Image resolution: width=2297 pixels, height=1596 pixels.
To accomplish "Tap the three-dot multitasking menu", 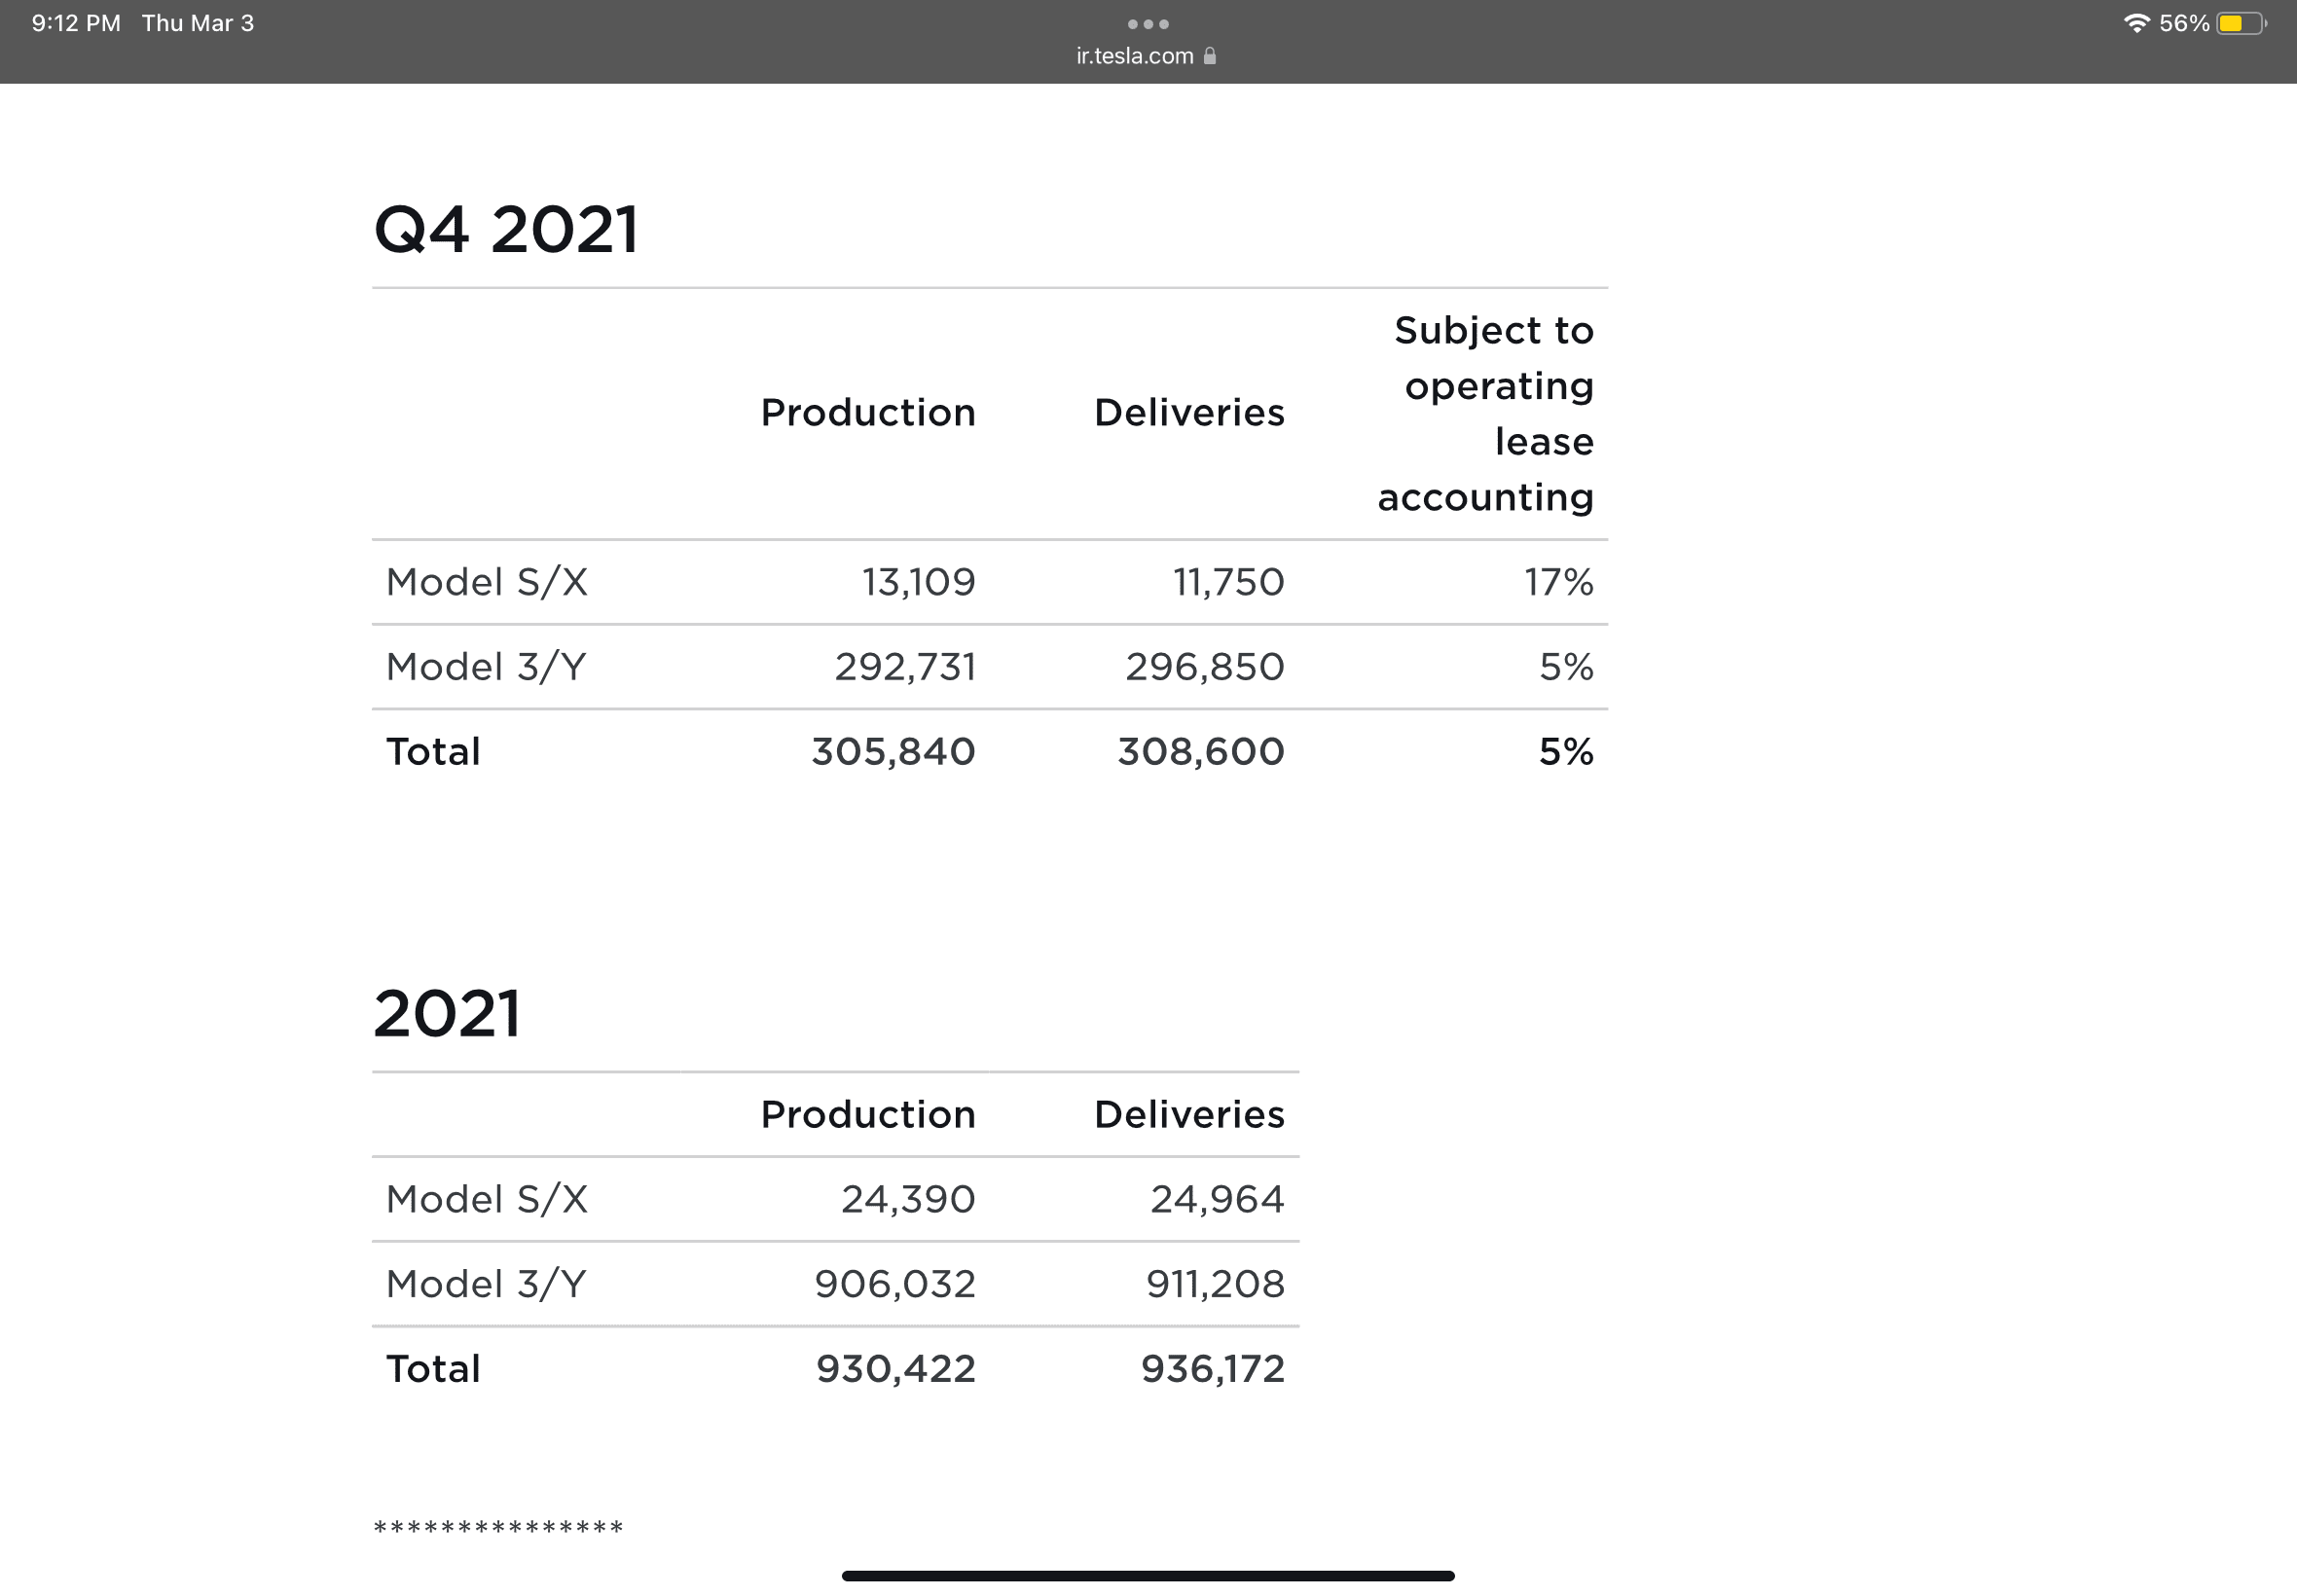I will [x=1148, y=24].
